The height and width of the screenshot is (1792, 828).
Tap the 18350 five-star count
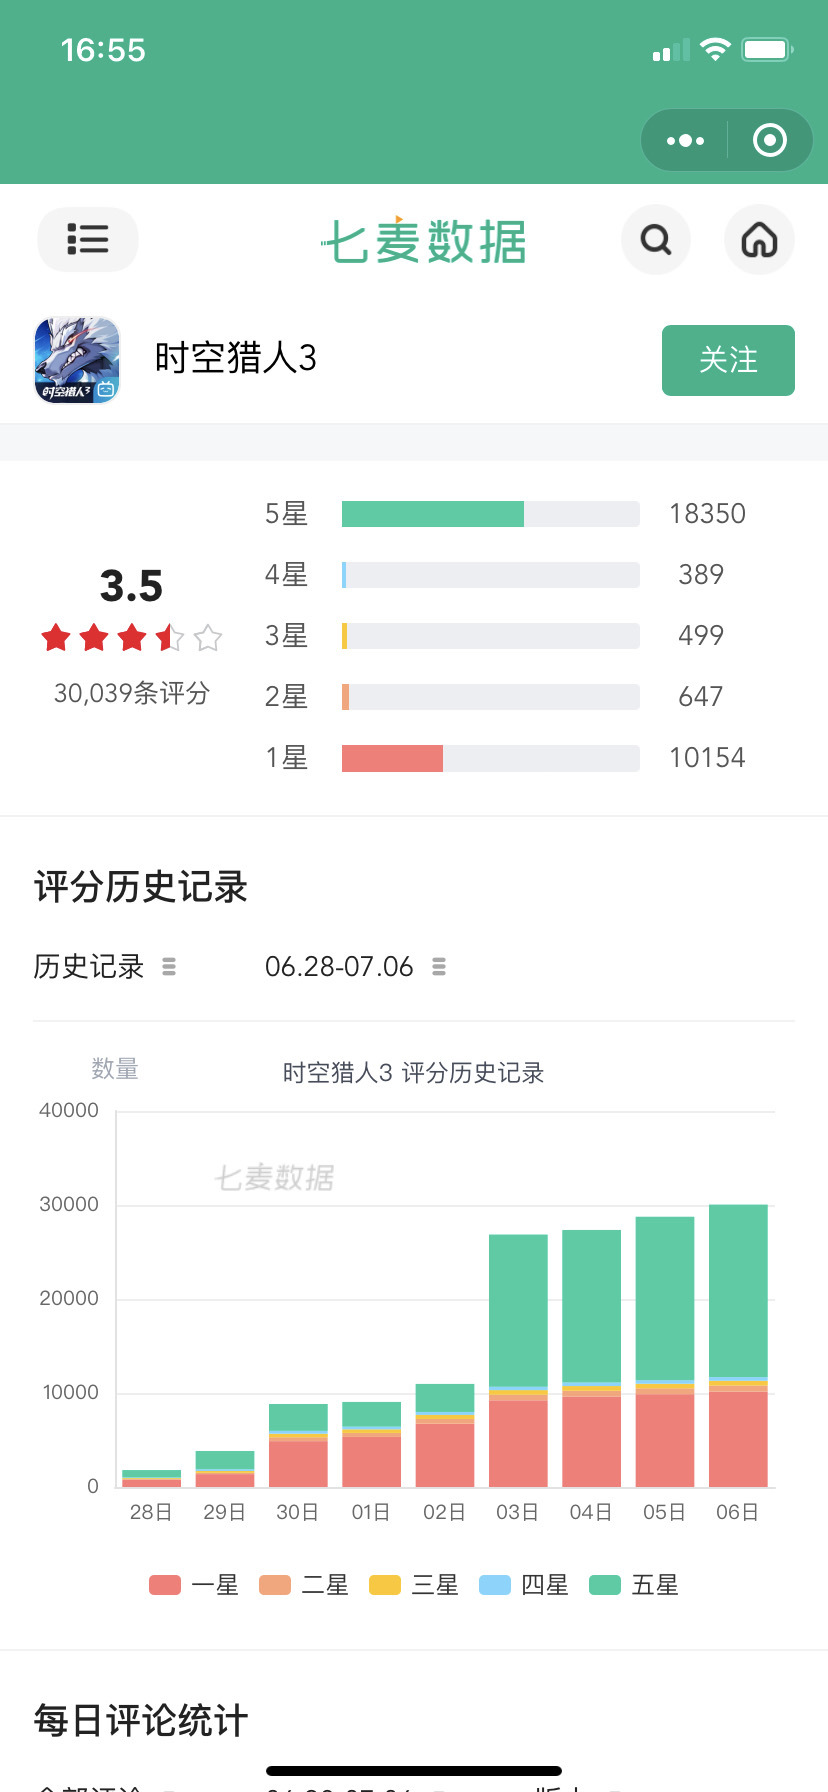coord(707,514)
